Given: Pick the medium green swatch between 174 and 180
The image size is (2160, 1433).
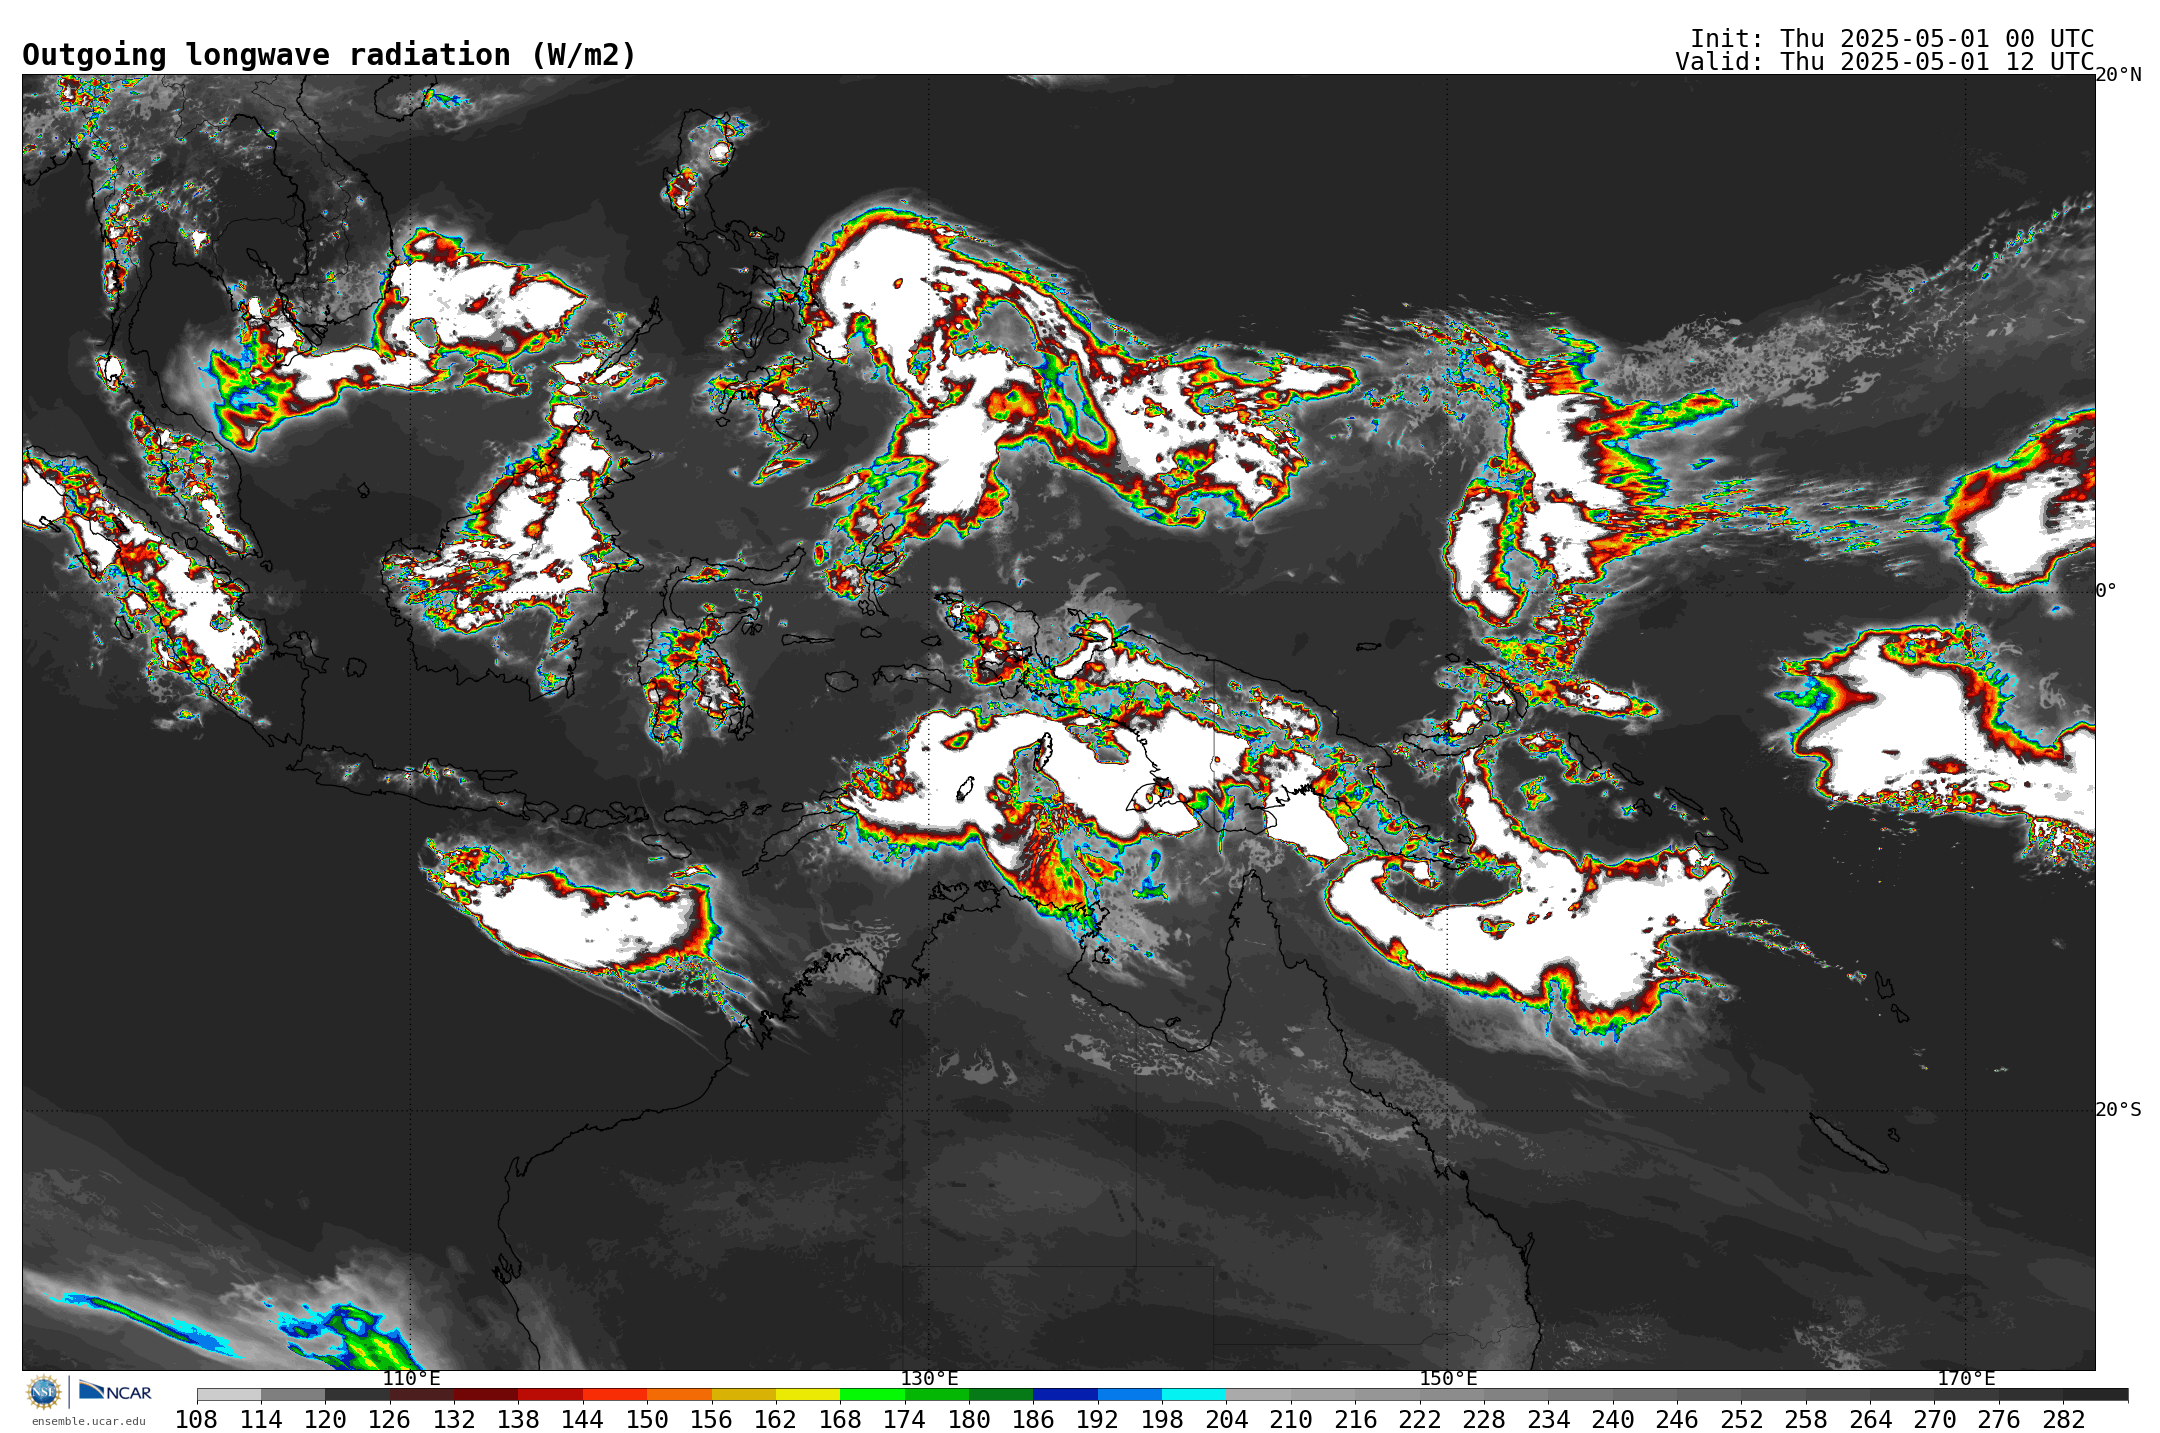Looking at the screenshot, I should click(936, 1394).
